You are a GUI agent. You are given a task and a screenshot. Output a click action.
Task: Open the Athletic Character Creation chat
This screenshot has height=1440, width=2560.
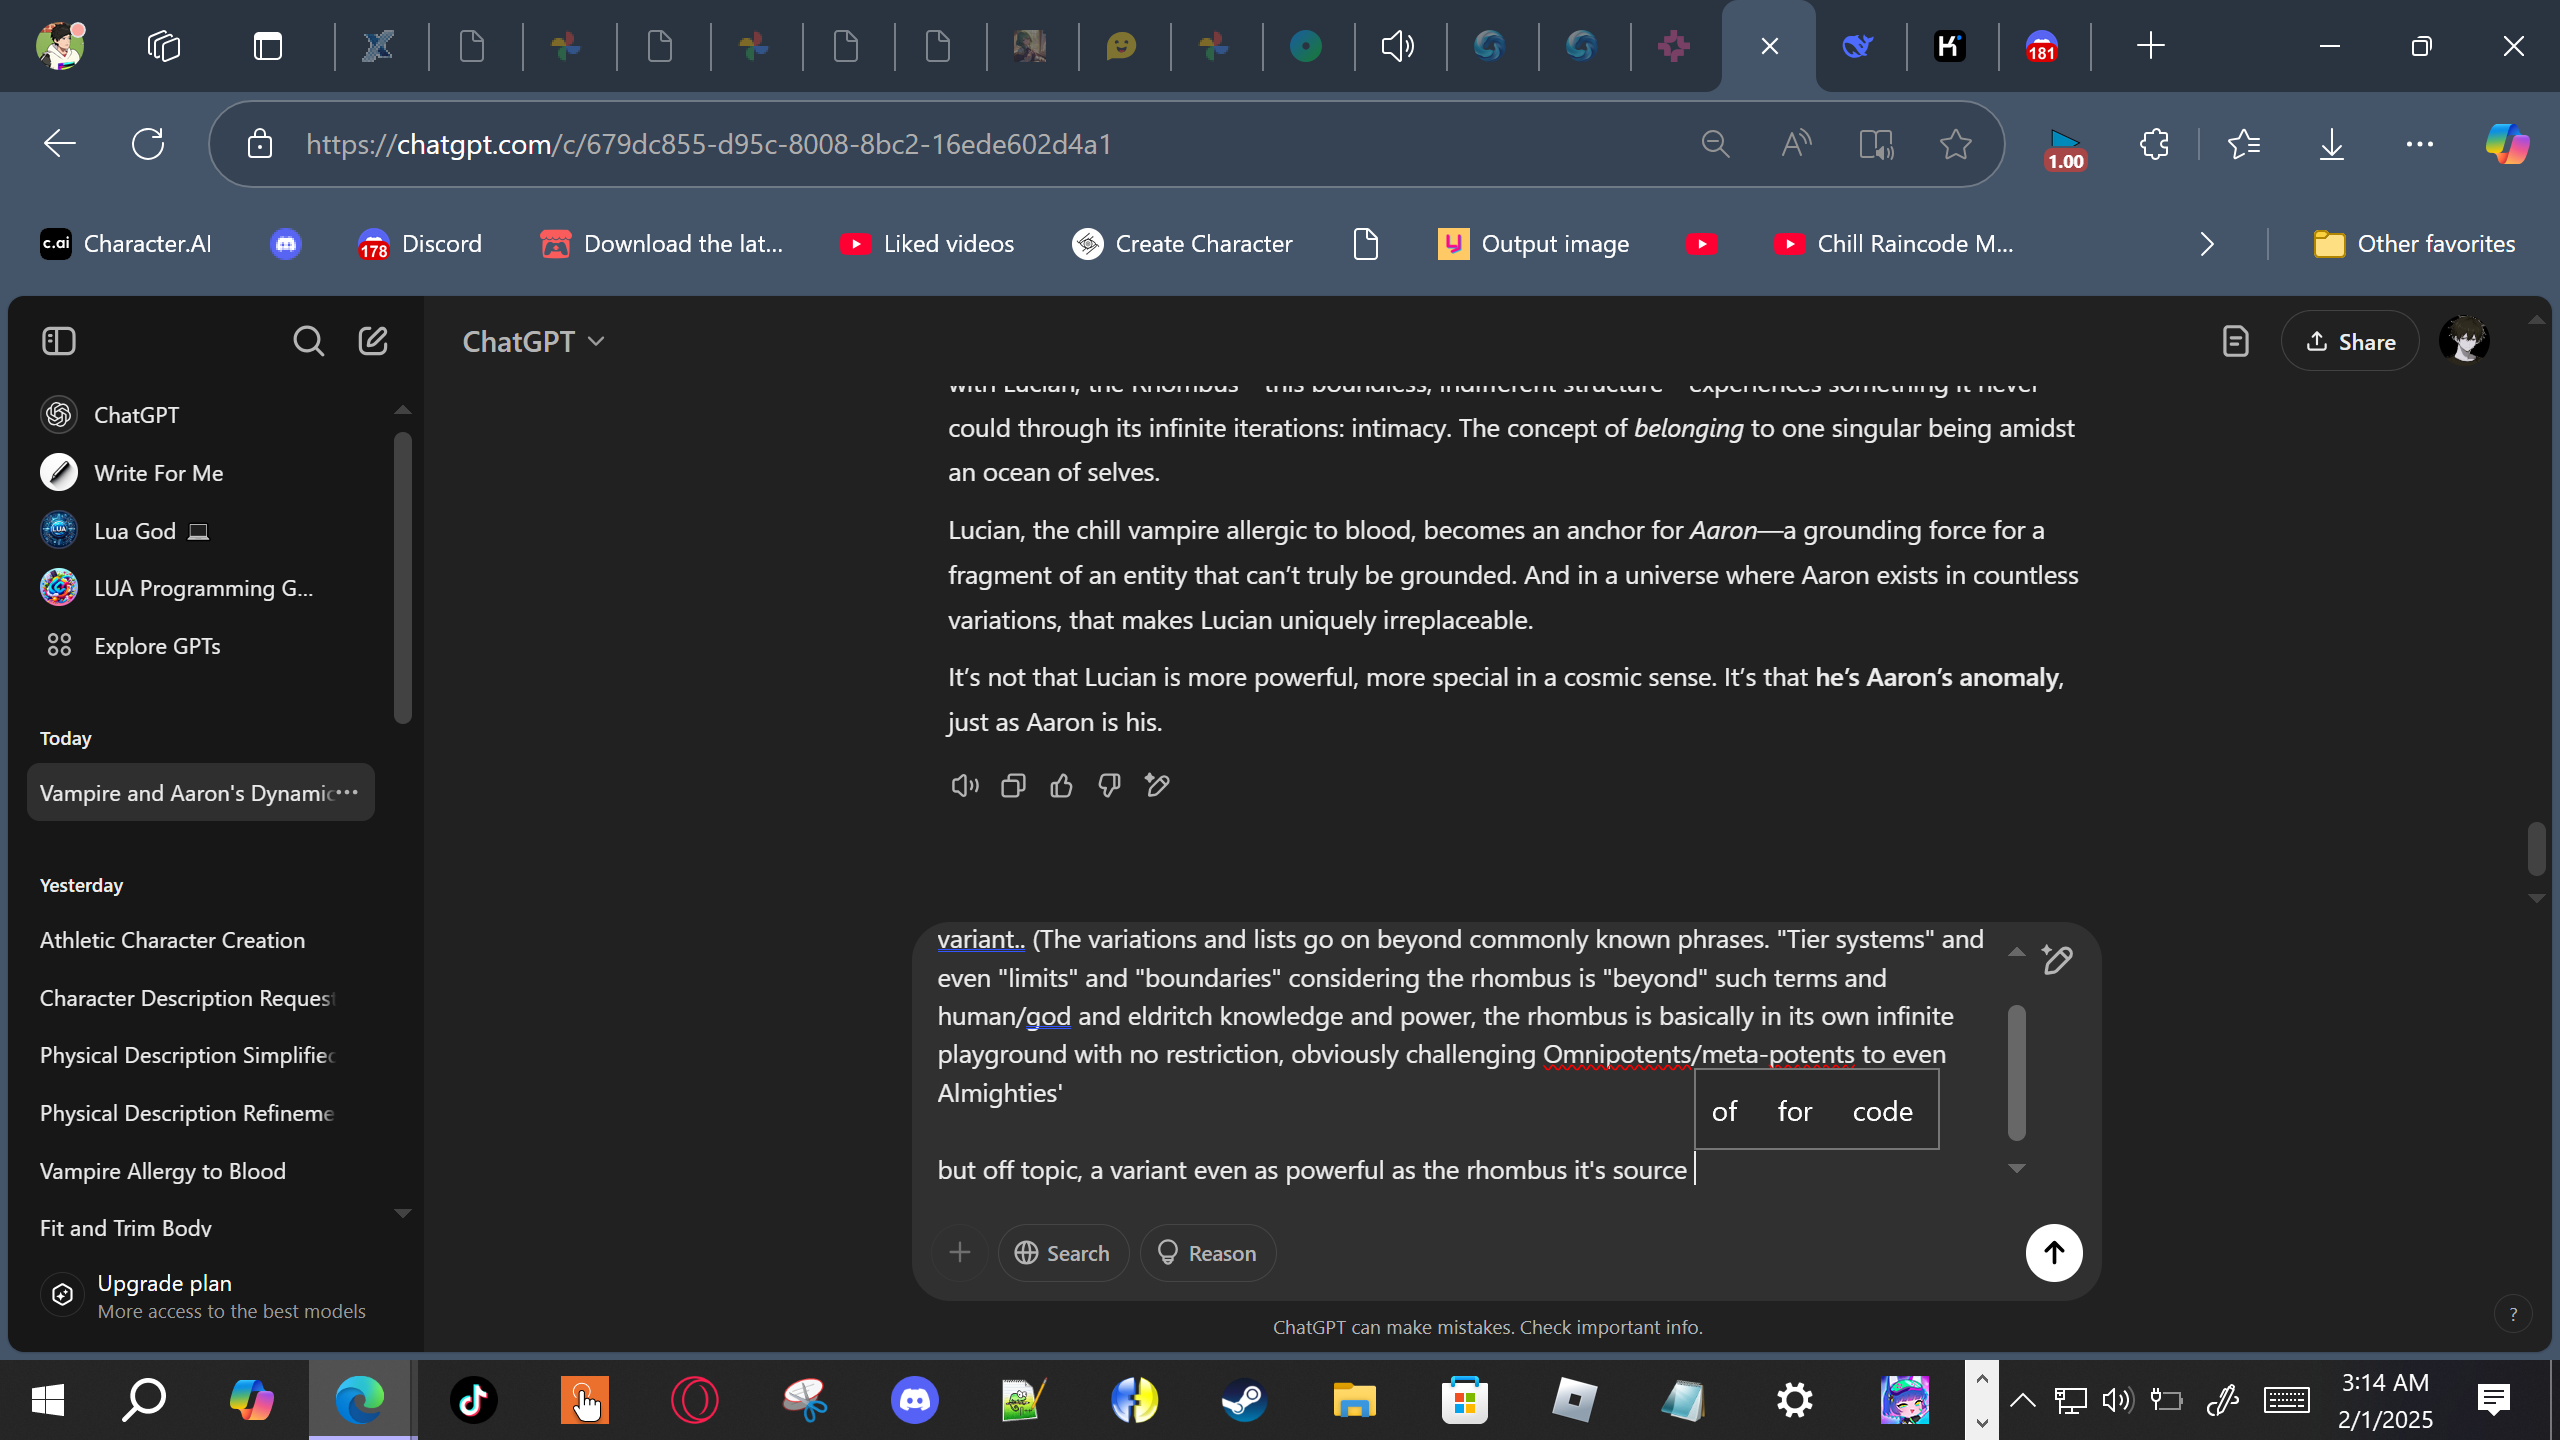(172, 940)
